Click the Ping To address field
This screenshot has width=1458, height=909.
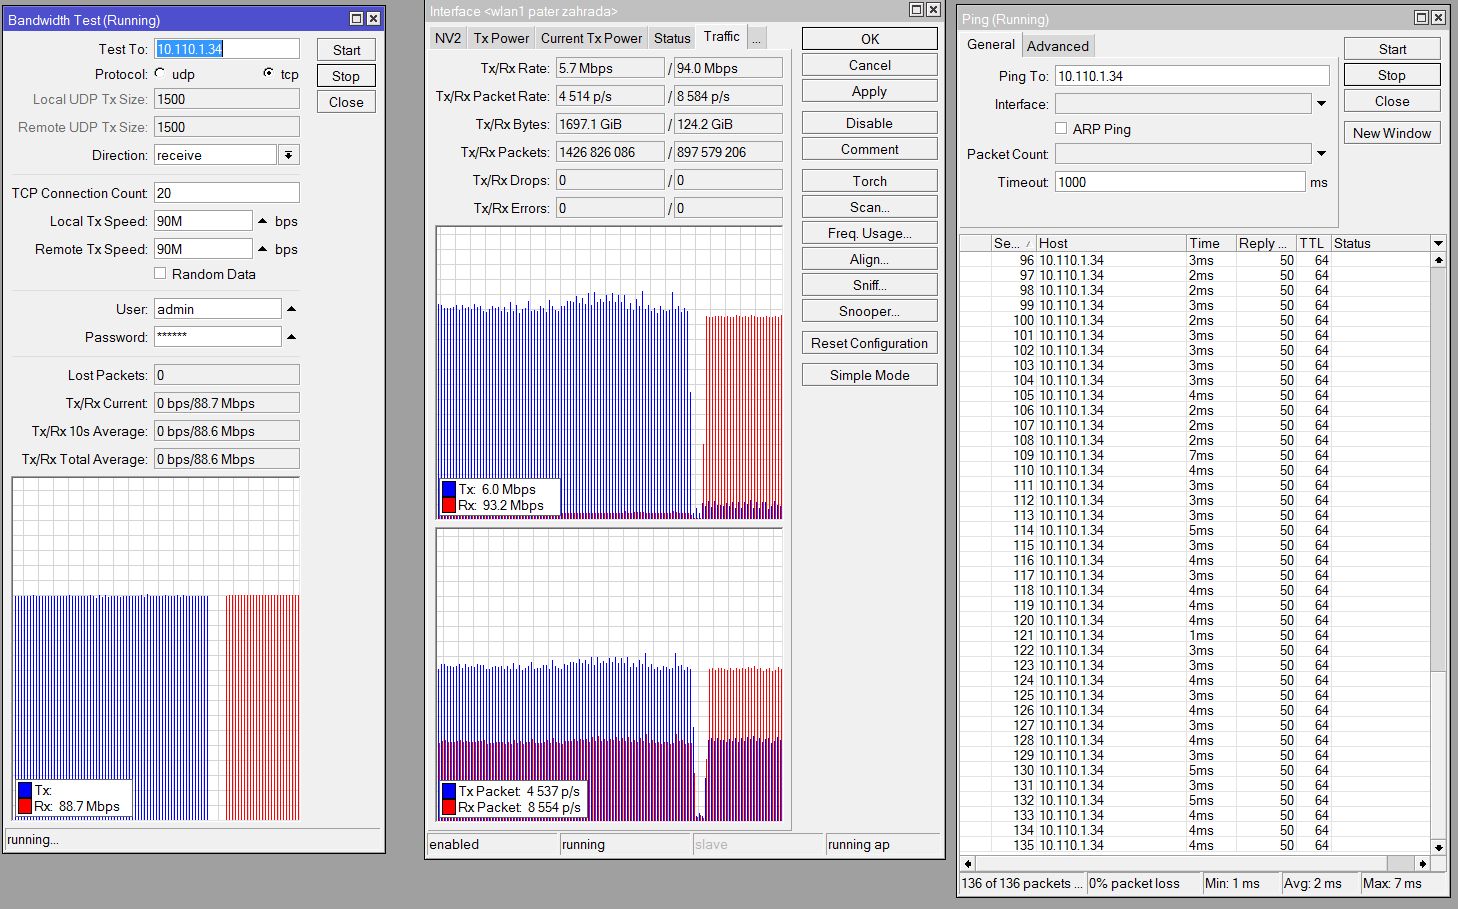(1192, 76)
